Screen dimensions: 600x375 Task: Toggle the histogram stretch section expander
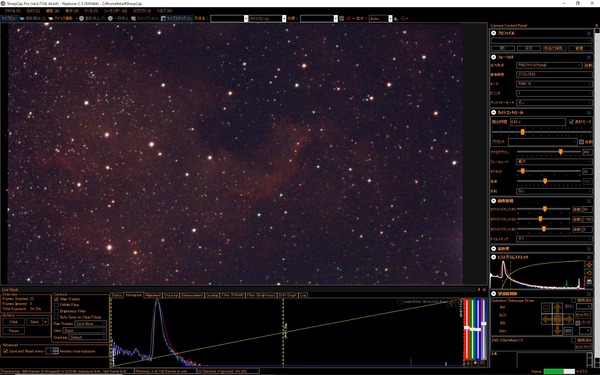tap(494, 257)
